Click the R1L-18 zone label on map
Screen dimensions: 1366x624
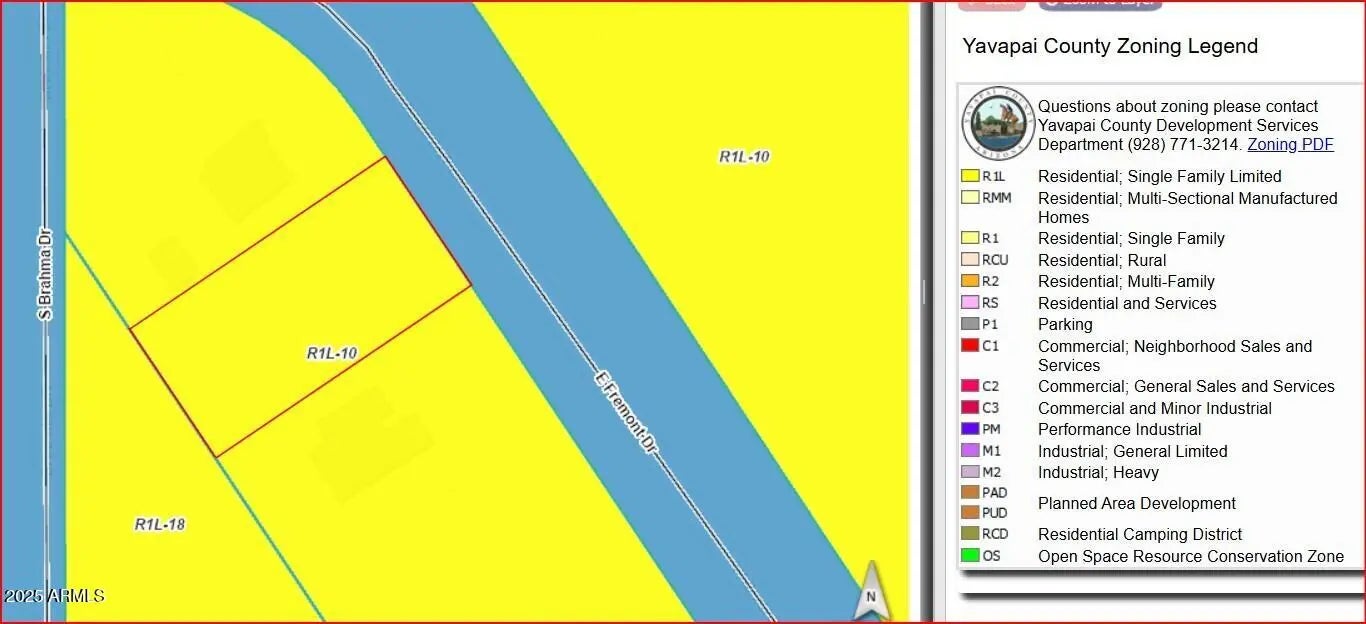point(160,524)
